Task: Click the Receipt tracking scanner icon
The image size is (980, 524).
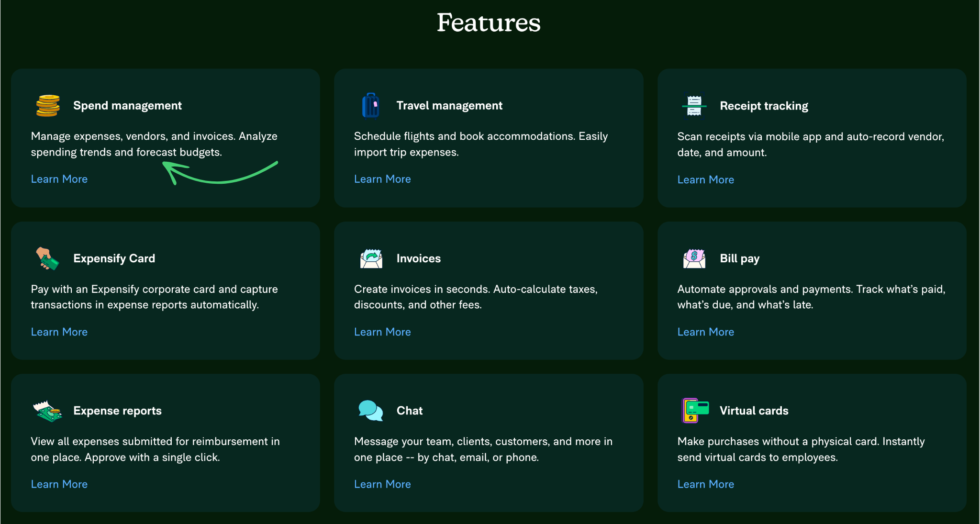Action: 694,106
